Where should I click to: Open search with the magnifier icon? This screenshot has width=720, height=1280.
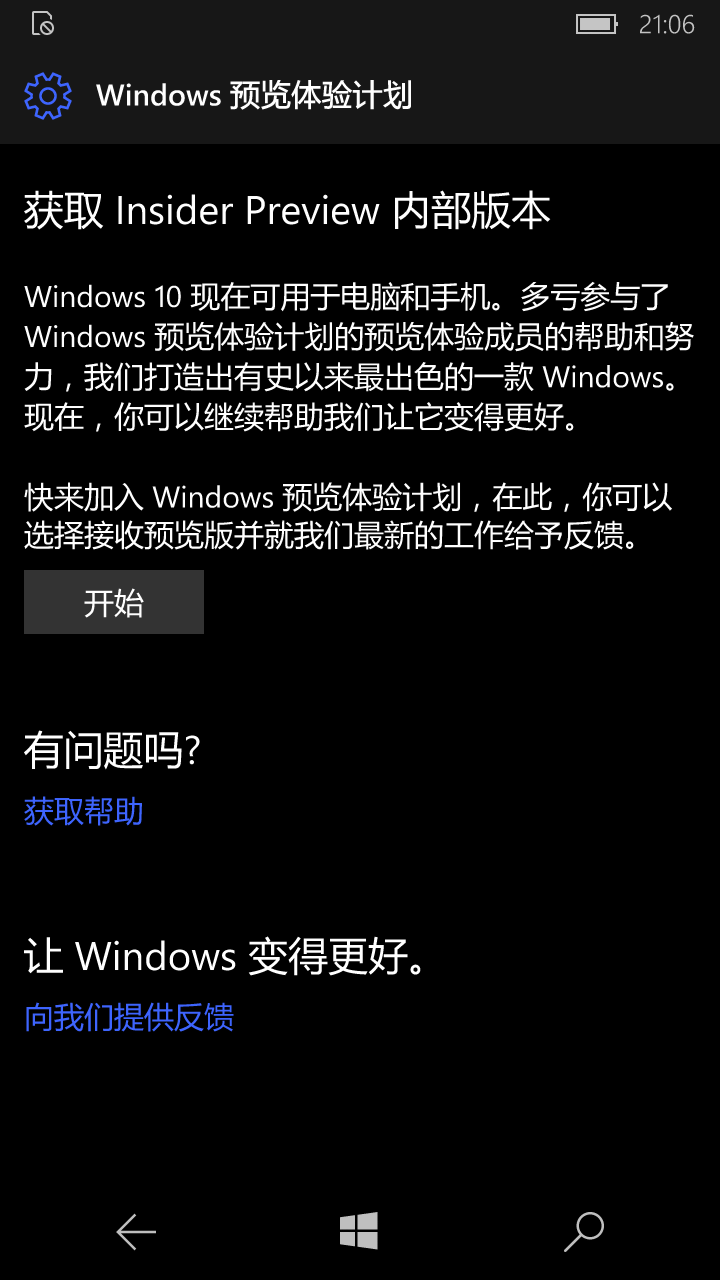(584, 1232)
